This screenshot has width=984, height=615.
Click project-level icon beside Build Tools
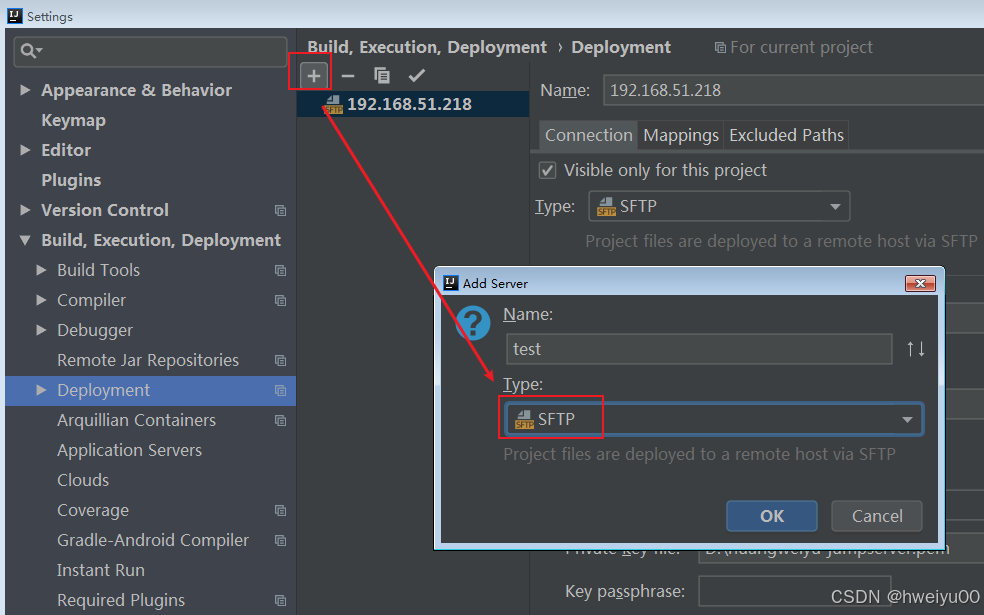[281, 270]
